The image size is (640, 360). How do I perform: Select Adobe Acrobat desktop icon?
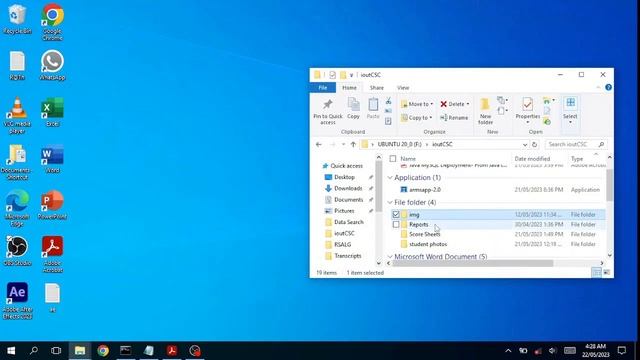[x=52, y=254]
